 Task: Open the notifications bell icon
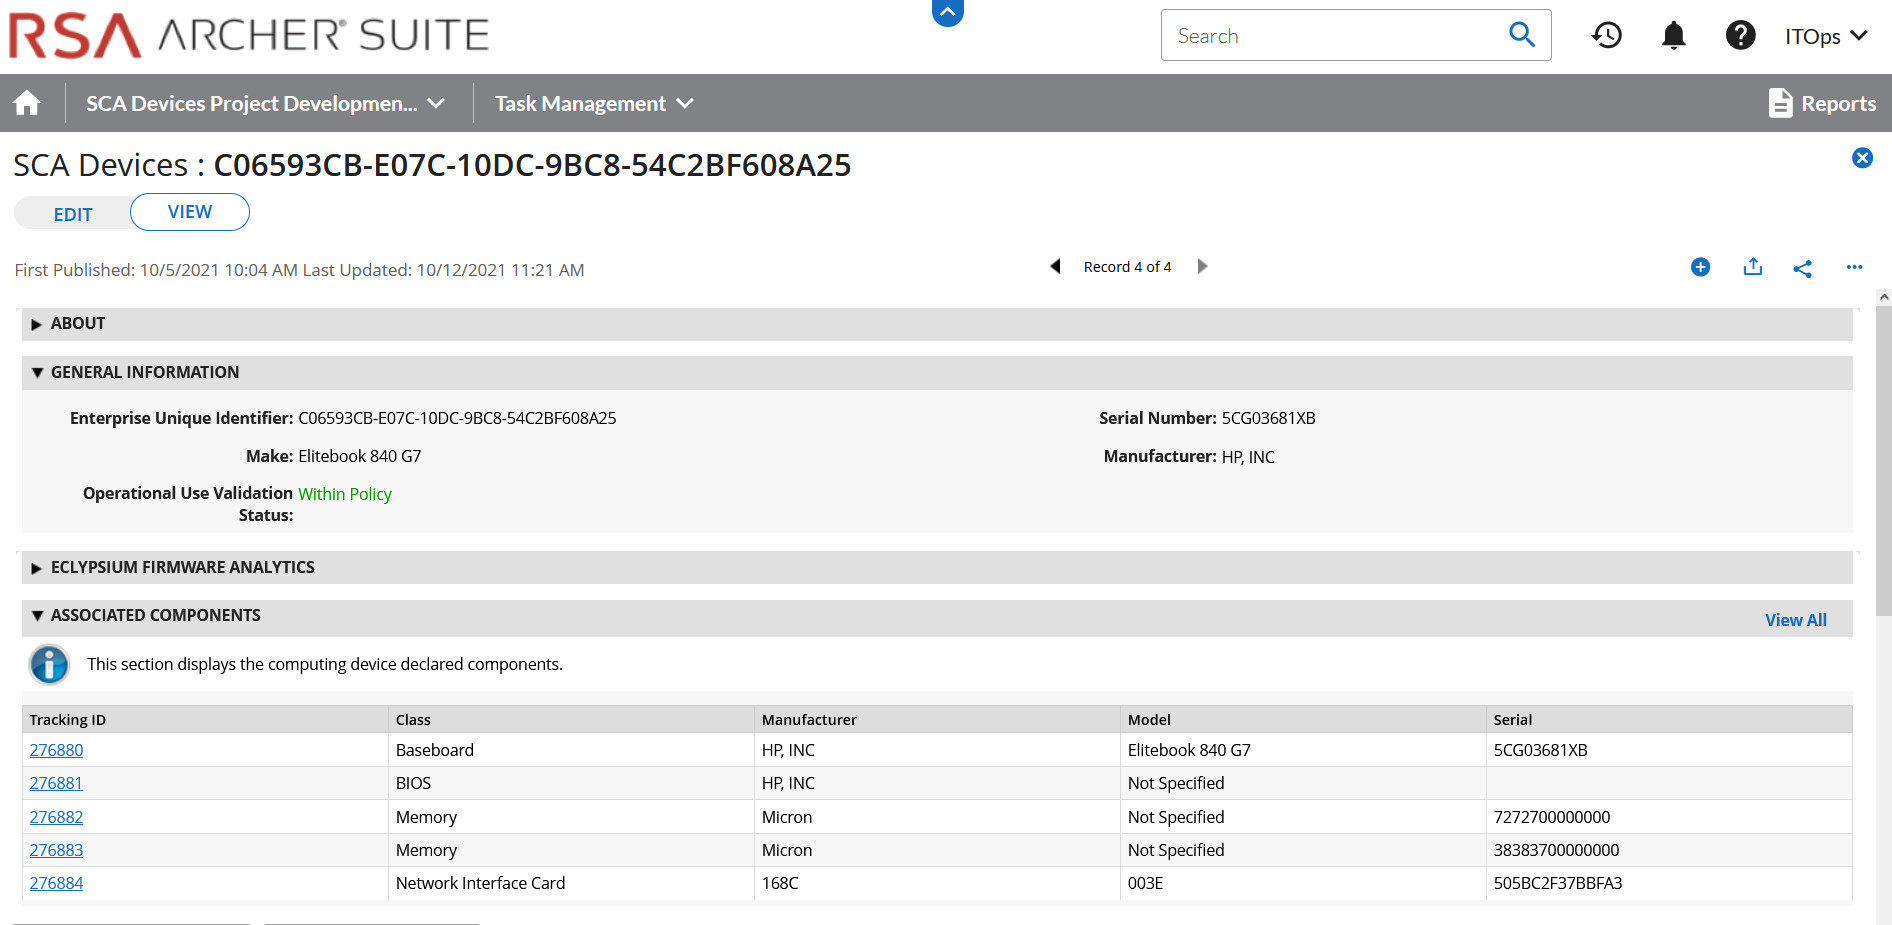pyautogui.click(x=1673, y=36)
